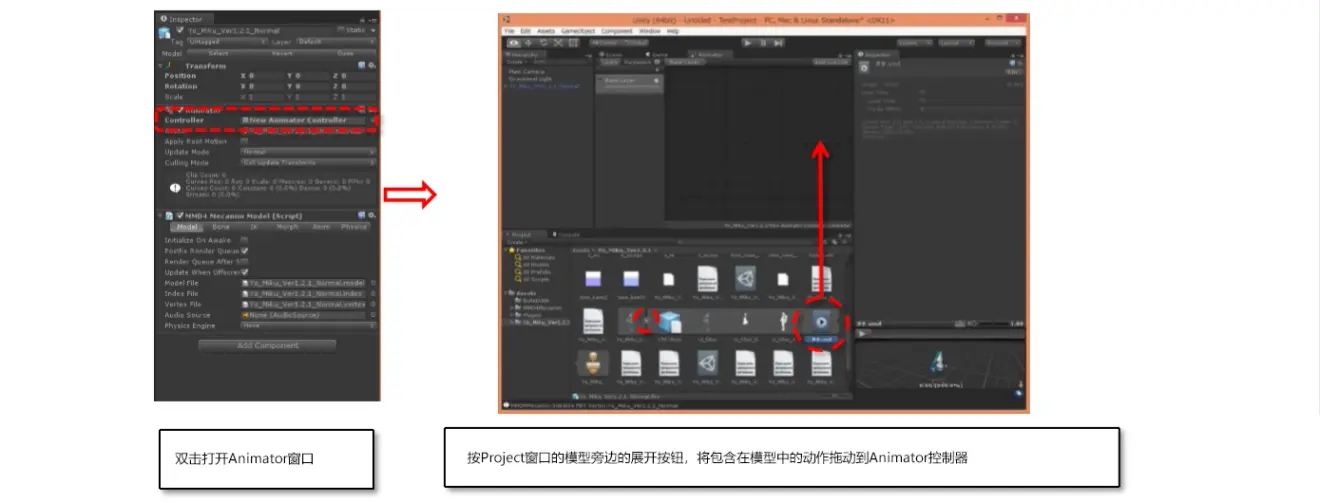Toggle the eye icon beside Parameters
Image resolution: width=1320 pixels, height=503 pixels.
pos(657,62)
